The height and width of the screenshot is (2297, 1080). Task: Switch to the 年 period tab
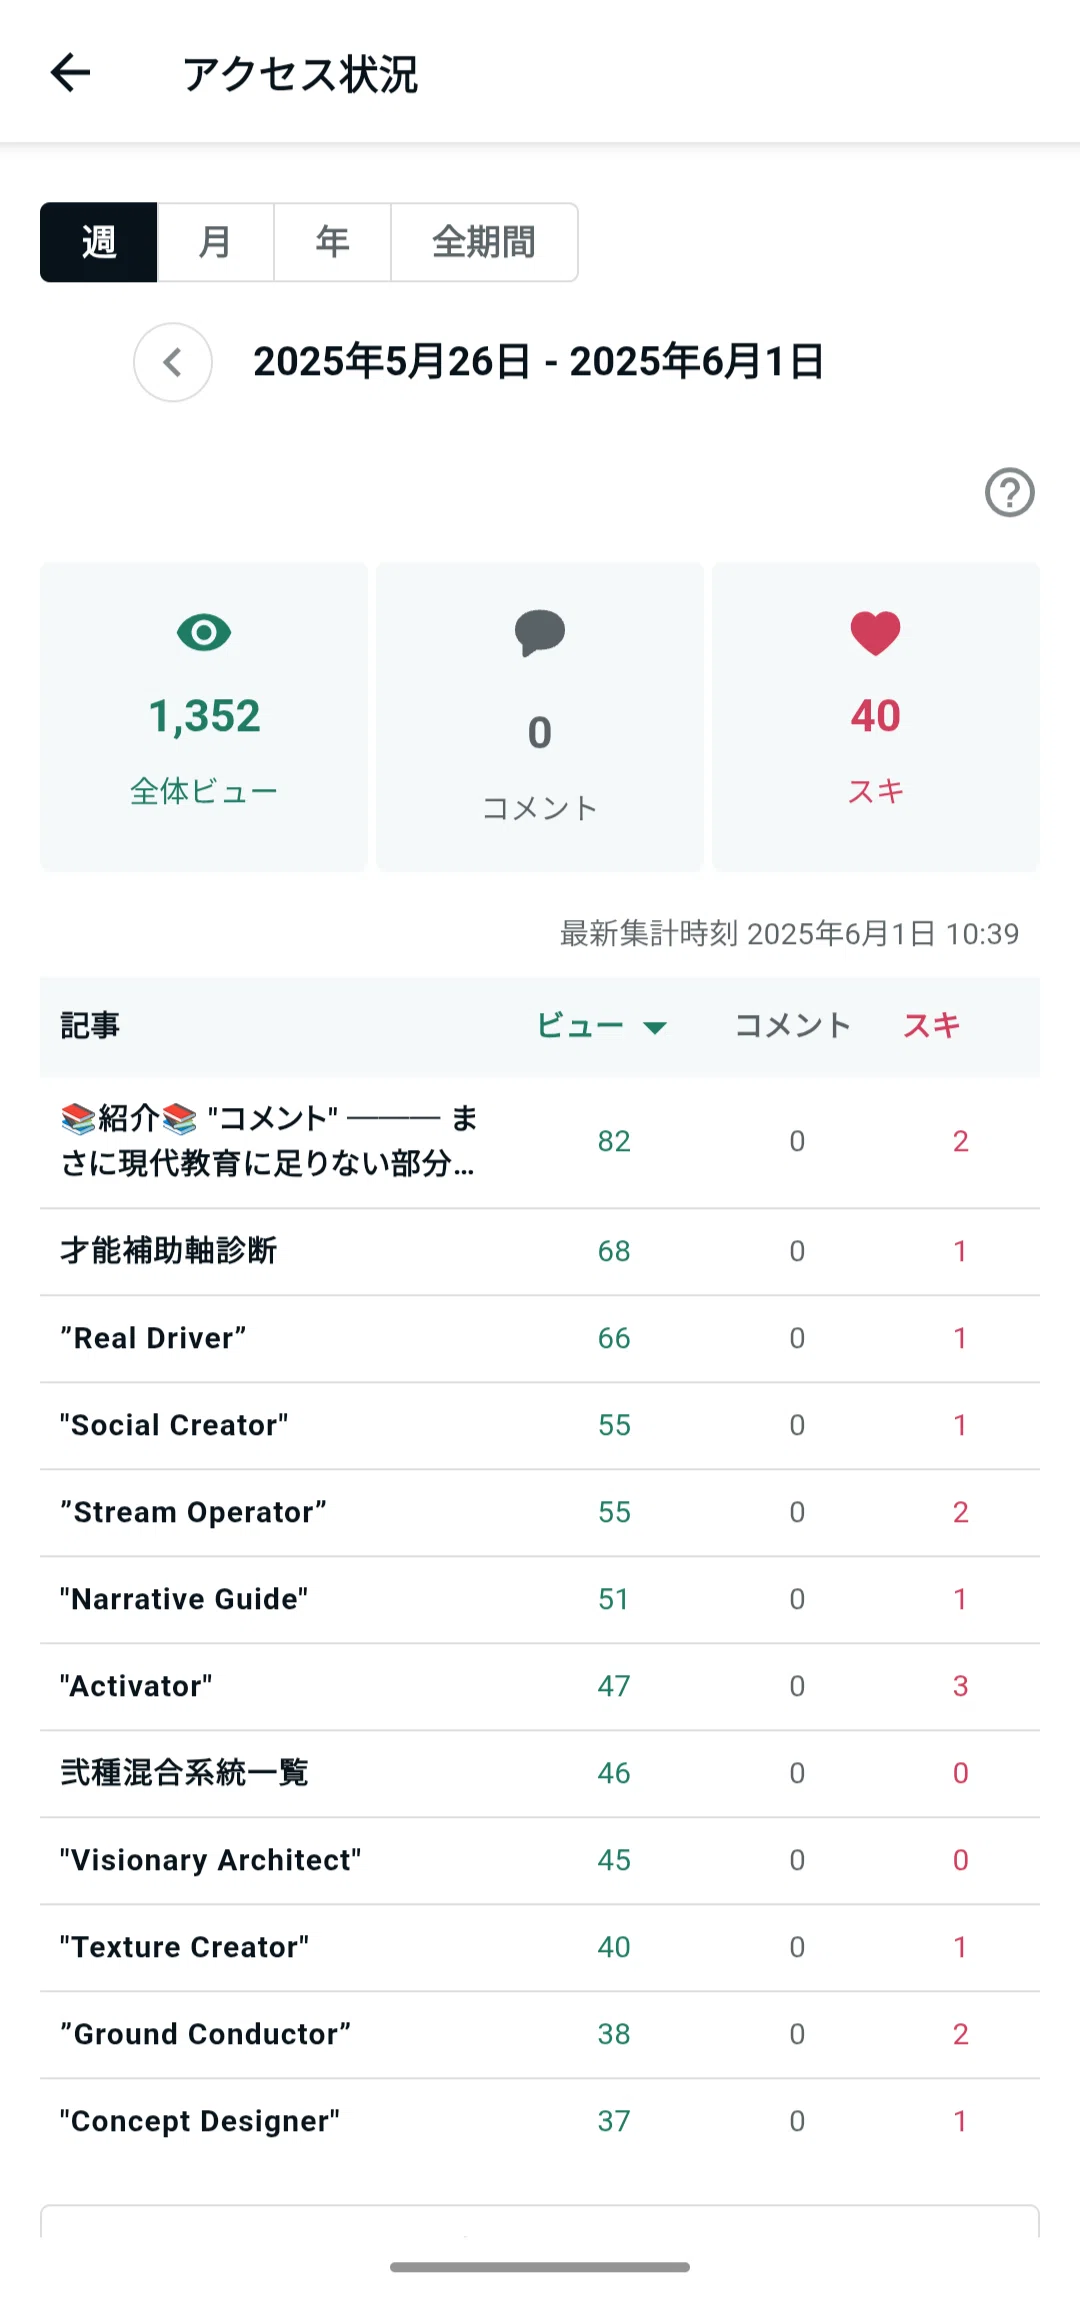coord(332,242)
